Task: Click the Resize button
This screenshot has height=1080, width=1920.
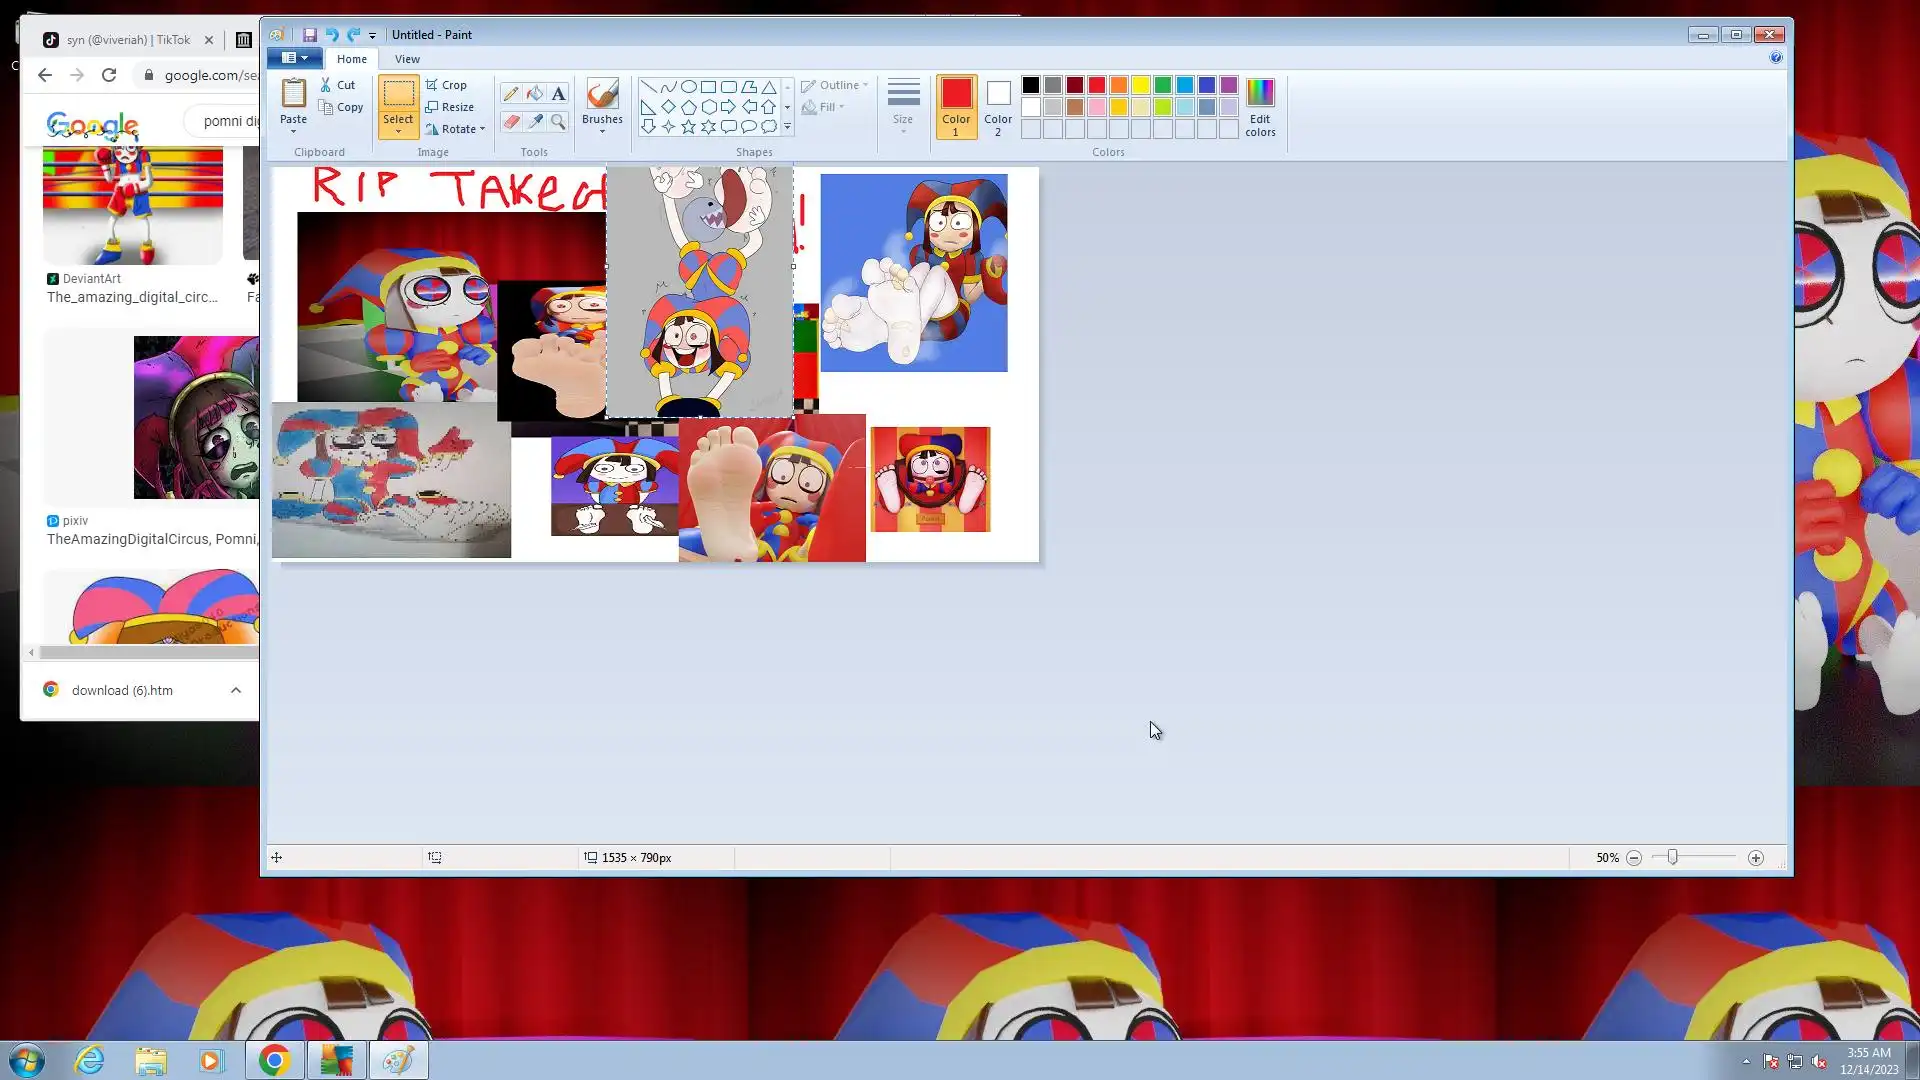Action: [449, 107]
